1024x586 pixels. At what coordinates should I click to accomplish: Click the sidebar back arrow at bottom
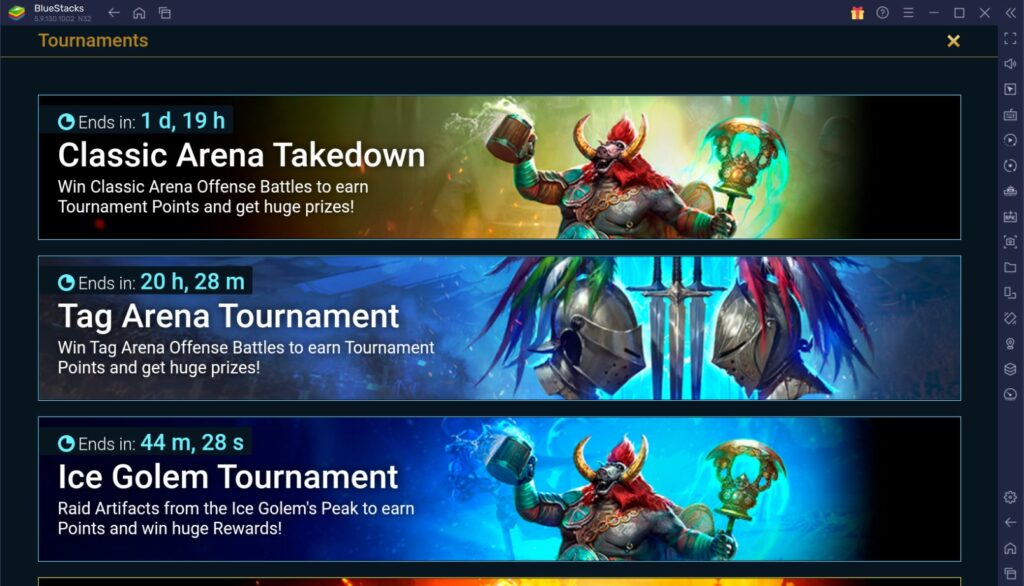(1010, 523)
